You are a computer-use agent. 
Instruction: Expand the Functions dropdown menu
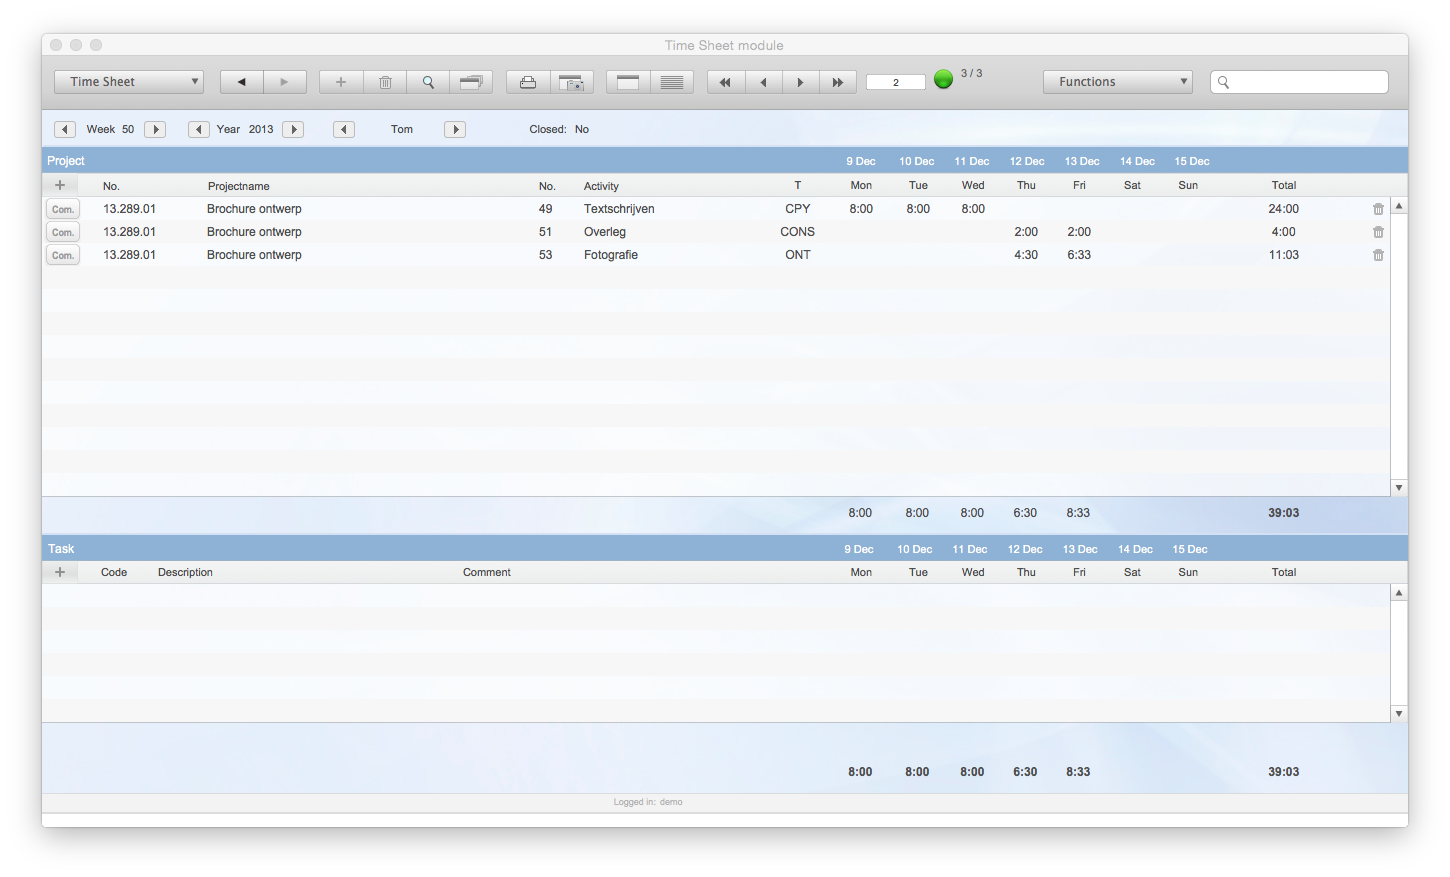point(1117,82)
